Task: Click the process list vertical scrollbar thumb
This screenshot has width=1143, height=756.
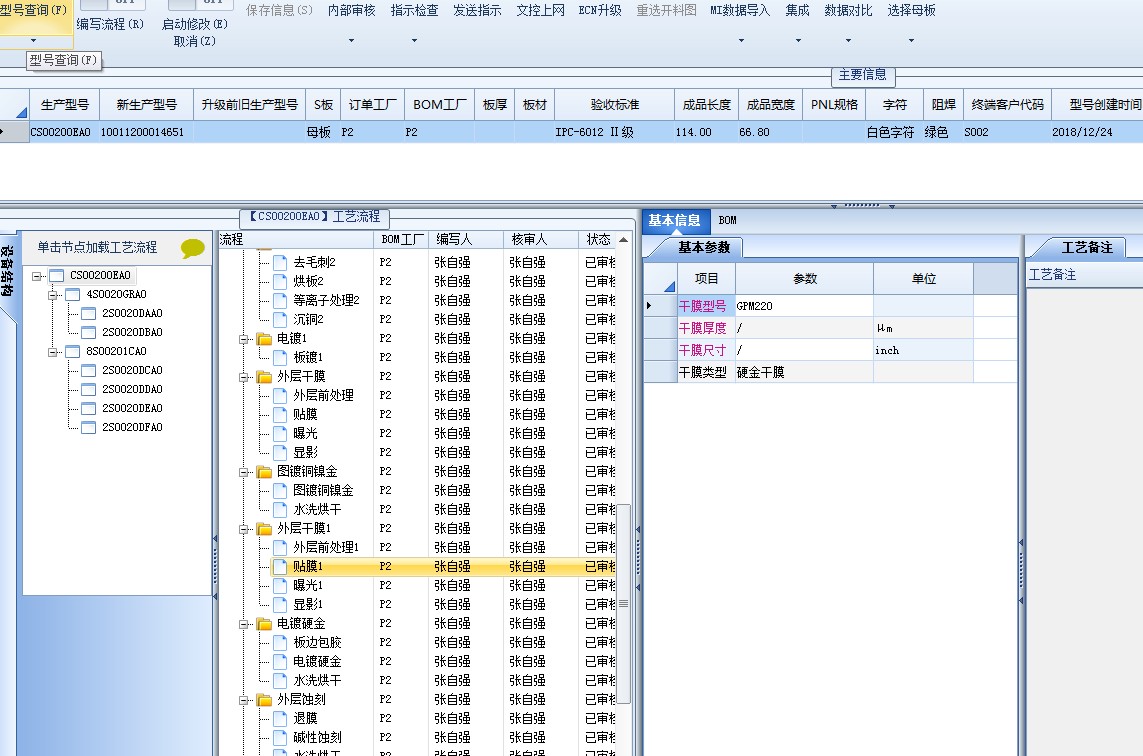Action: tap(623, 604)
